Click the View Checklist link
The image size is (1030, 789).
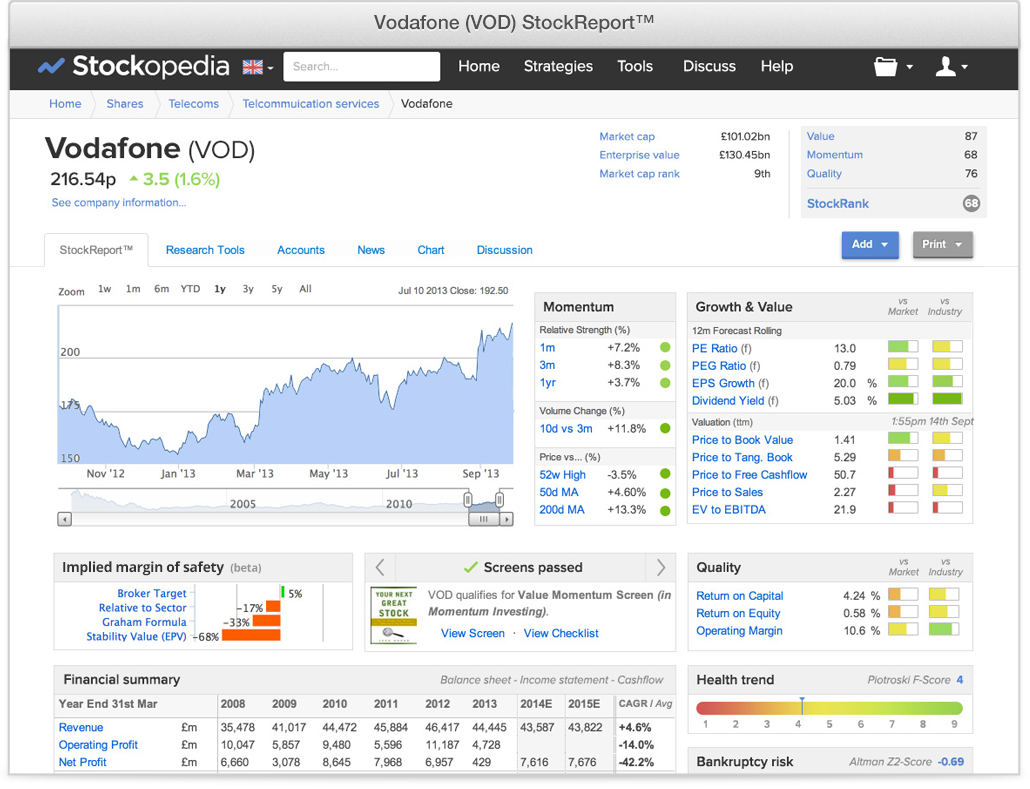tap(561, 633)
